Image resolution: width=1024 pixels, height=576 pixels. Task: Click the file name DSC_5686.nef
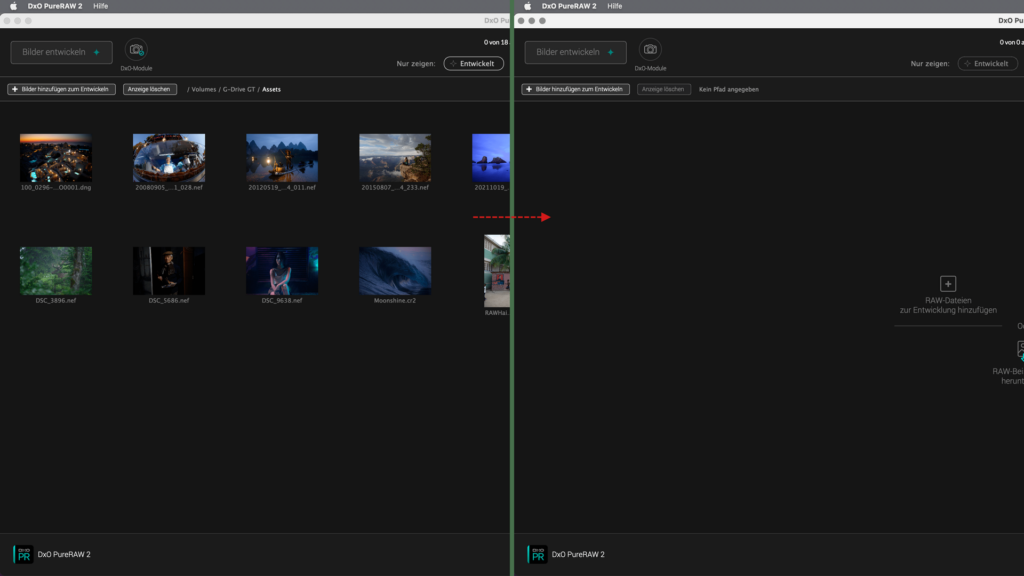(x=168, y=300)
